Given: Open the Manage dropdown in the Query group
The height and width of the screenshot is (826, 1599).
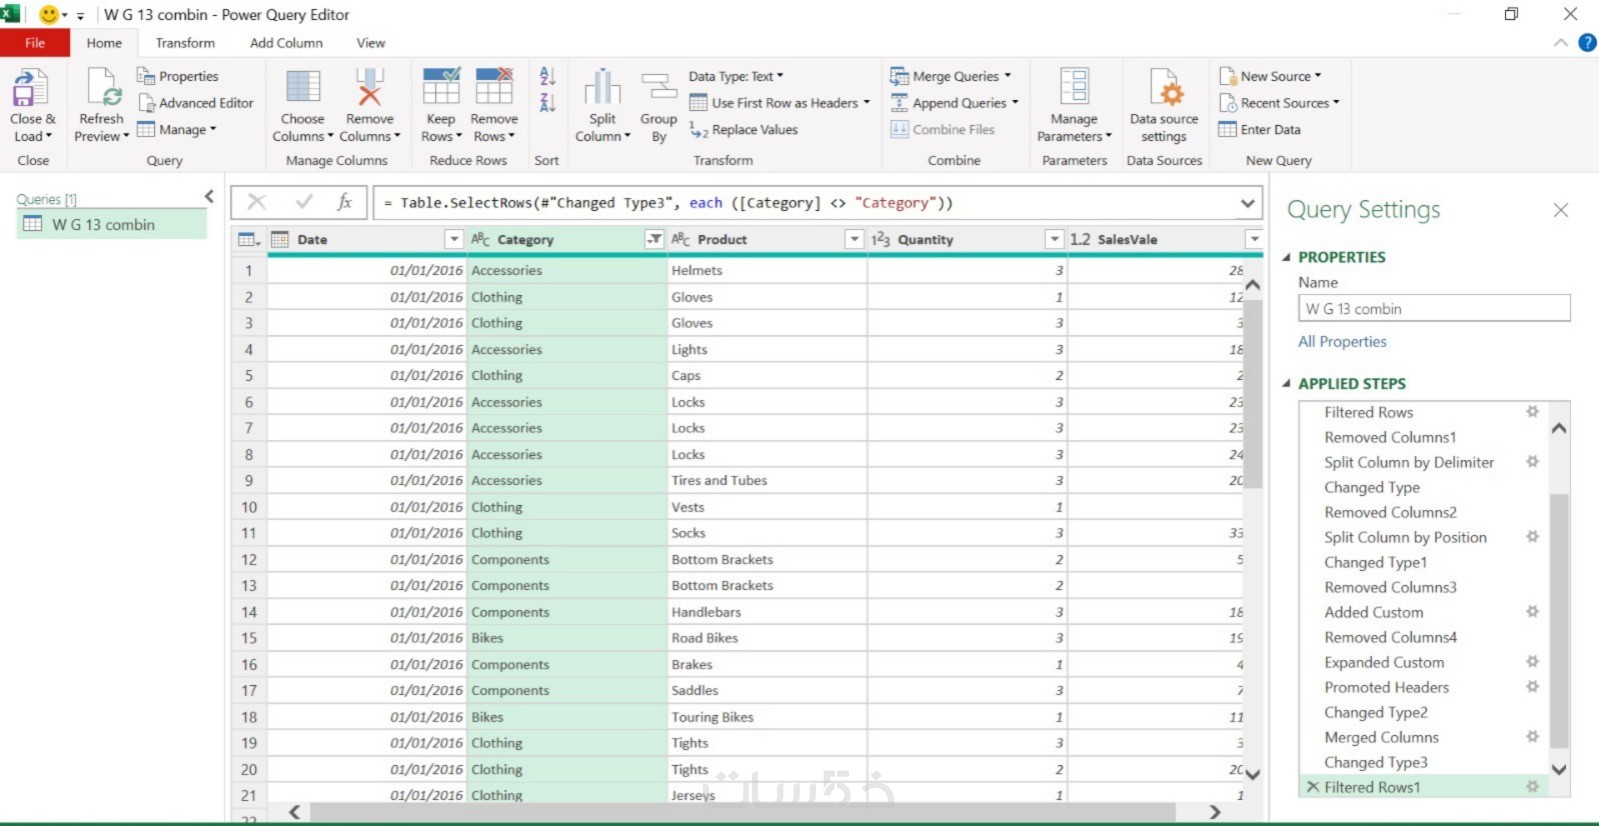Looking at the screenshot, I should pyautogui.click(x=177, y=130).
